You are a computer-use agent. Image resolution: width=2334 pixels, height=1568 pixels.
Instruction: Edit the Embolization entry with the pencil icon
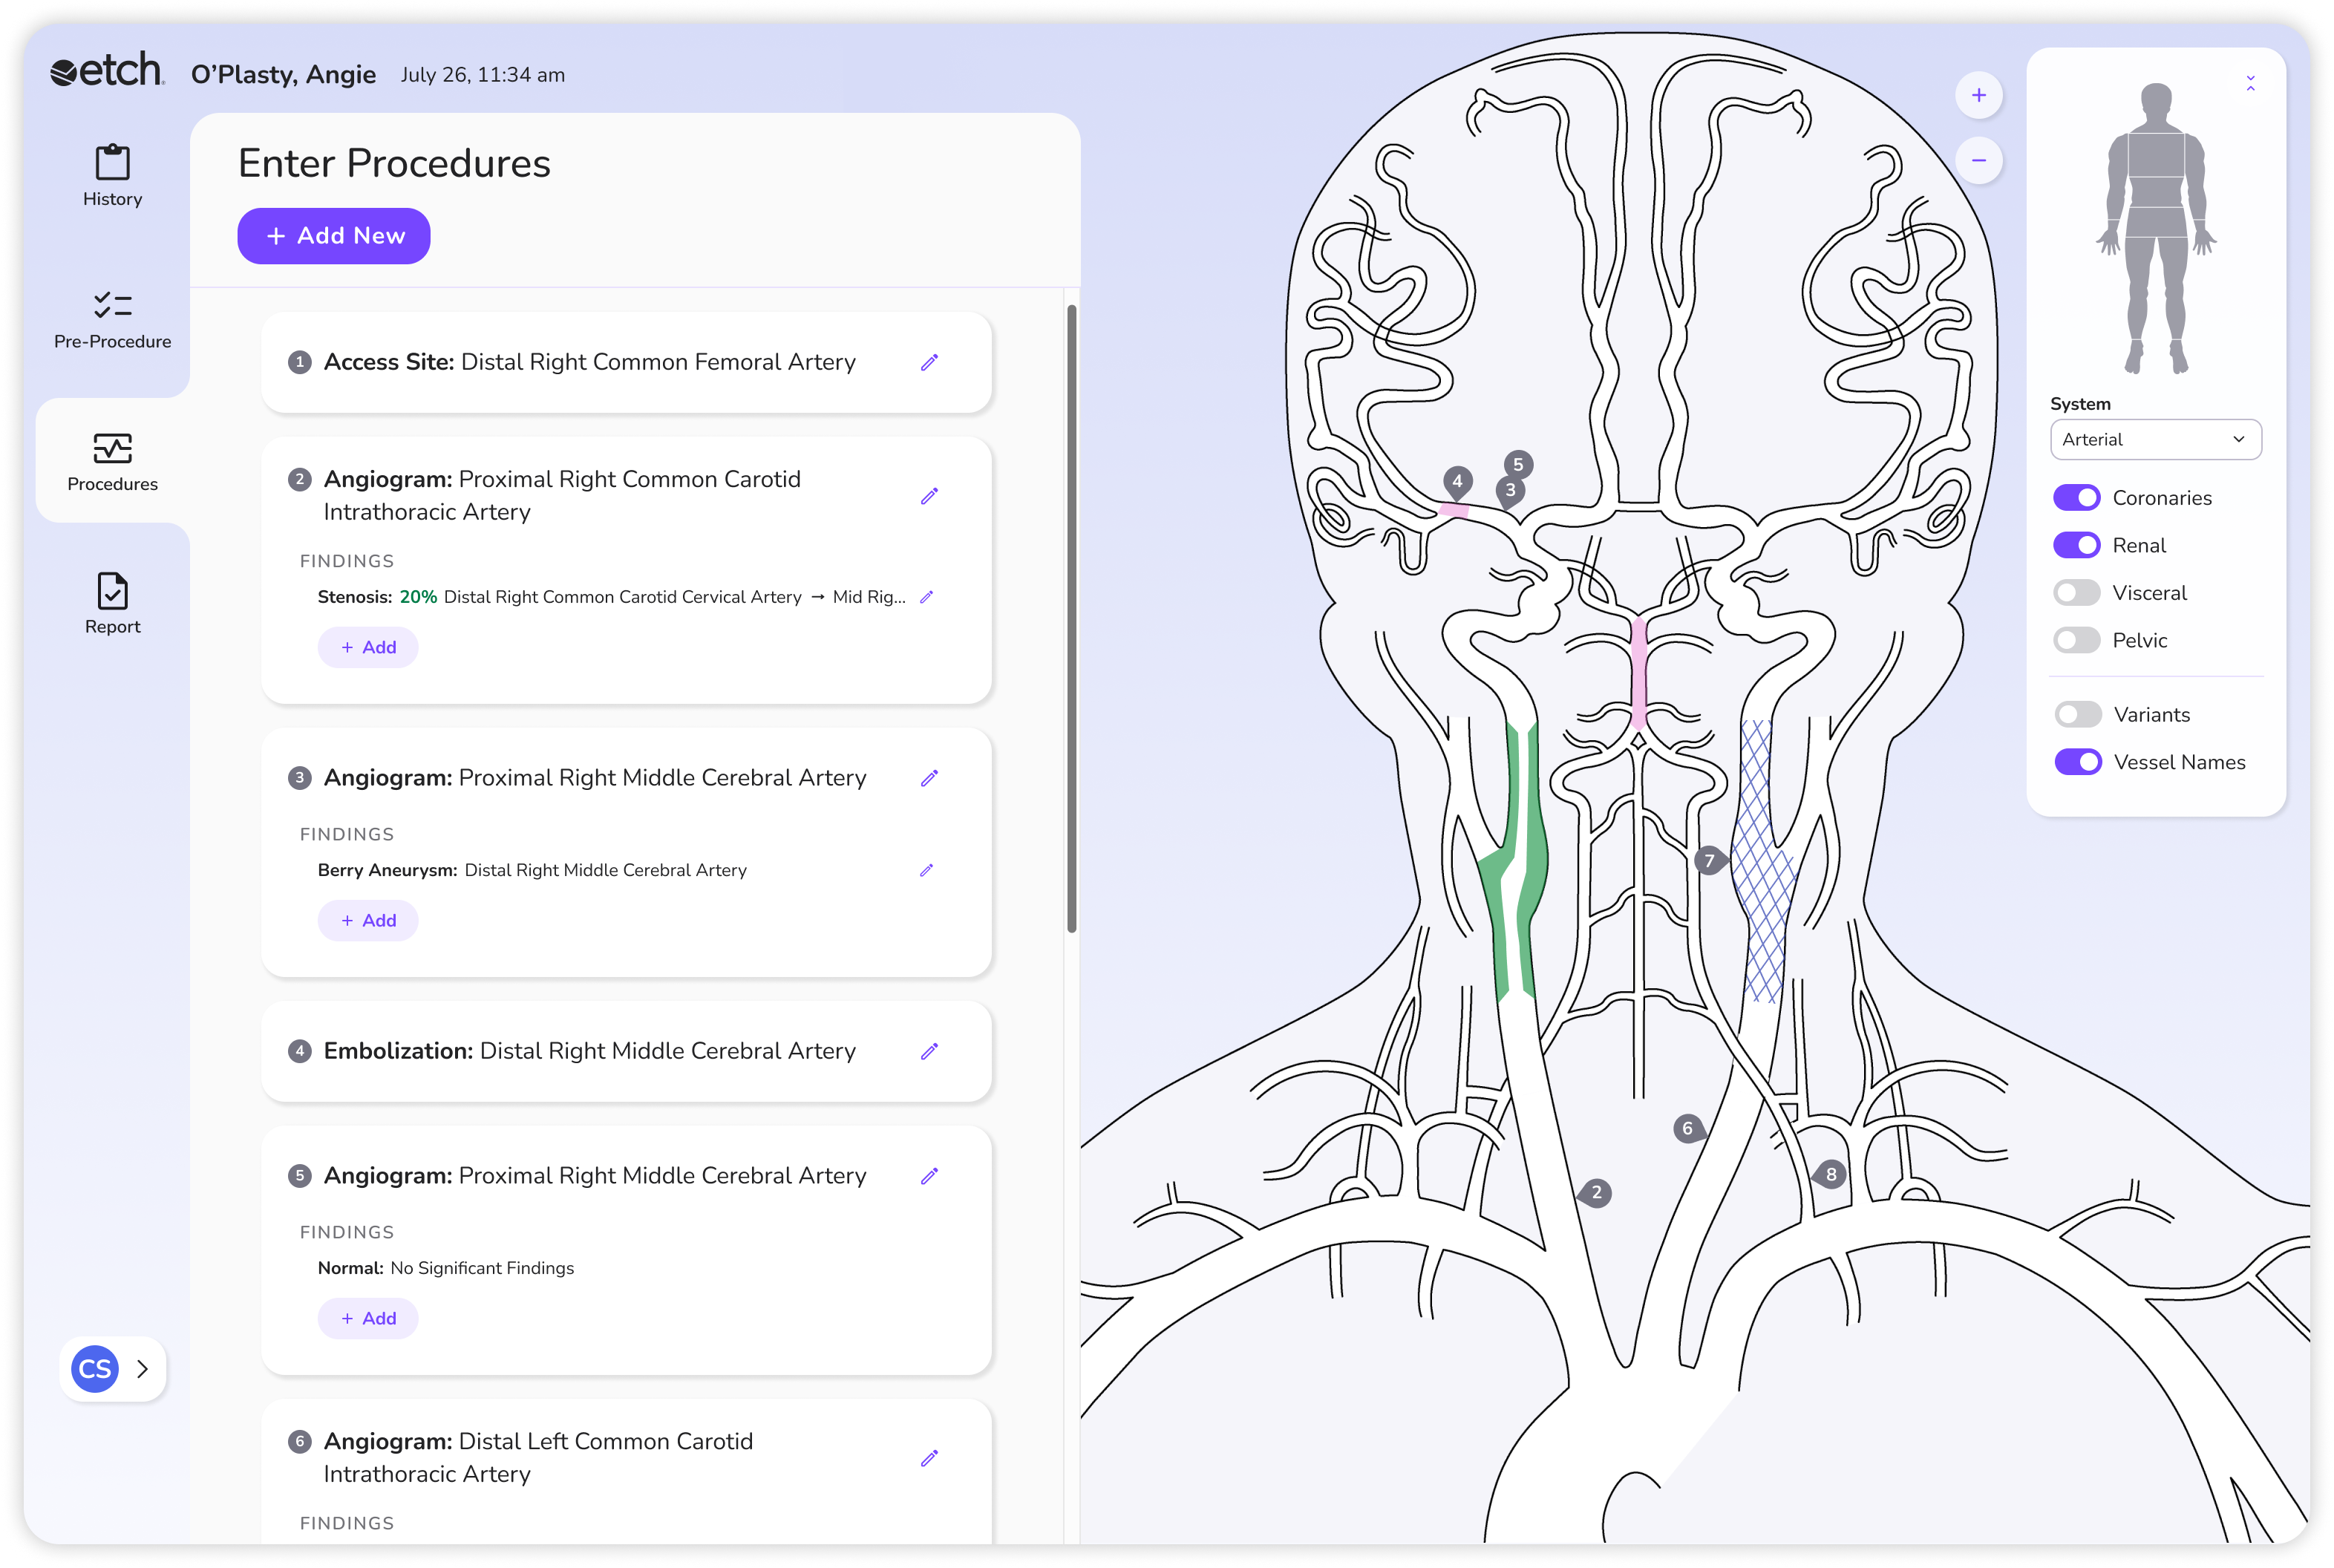coord(929,1051)
